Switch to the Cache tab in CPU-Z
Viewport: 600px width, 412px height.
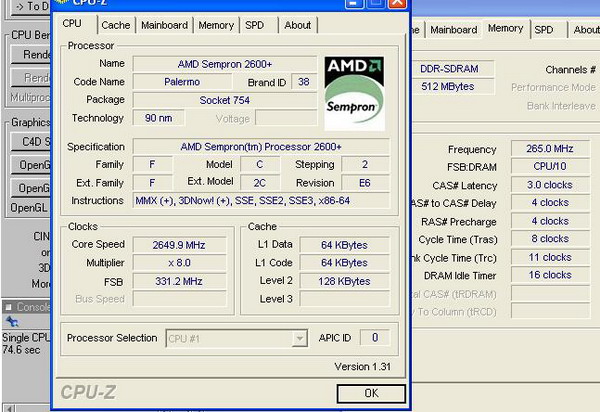tap(116, 25)
